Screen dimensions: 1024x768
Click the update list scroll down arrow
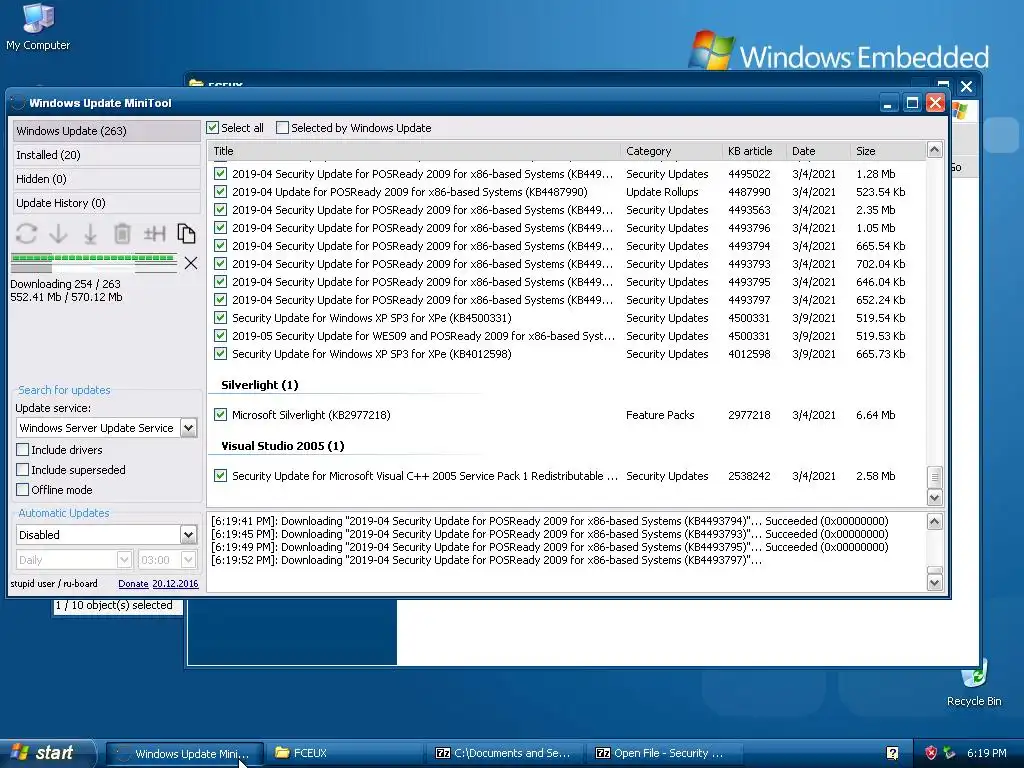(x=935, y=498)
